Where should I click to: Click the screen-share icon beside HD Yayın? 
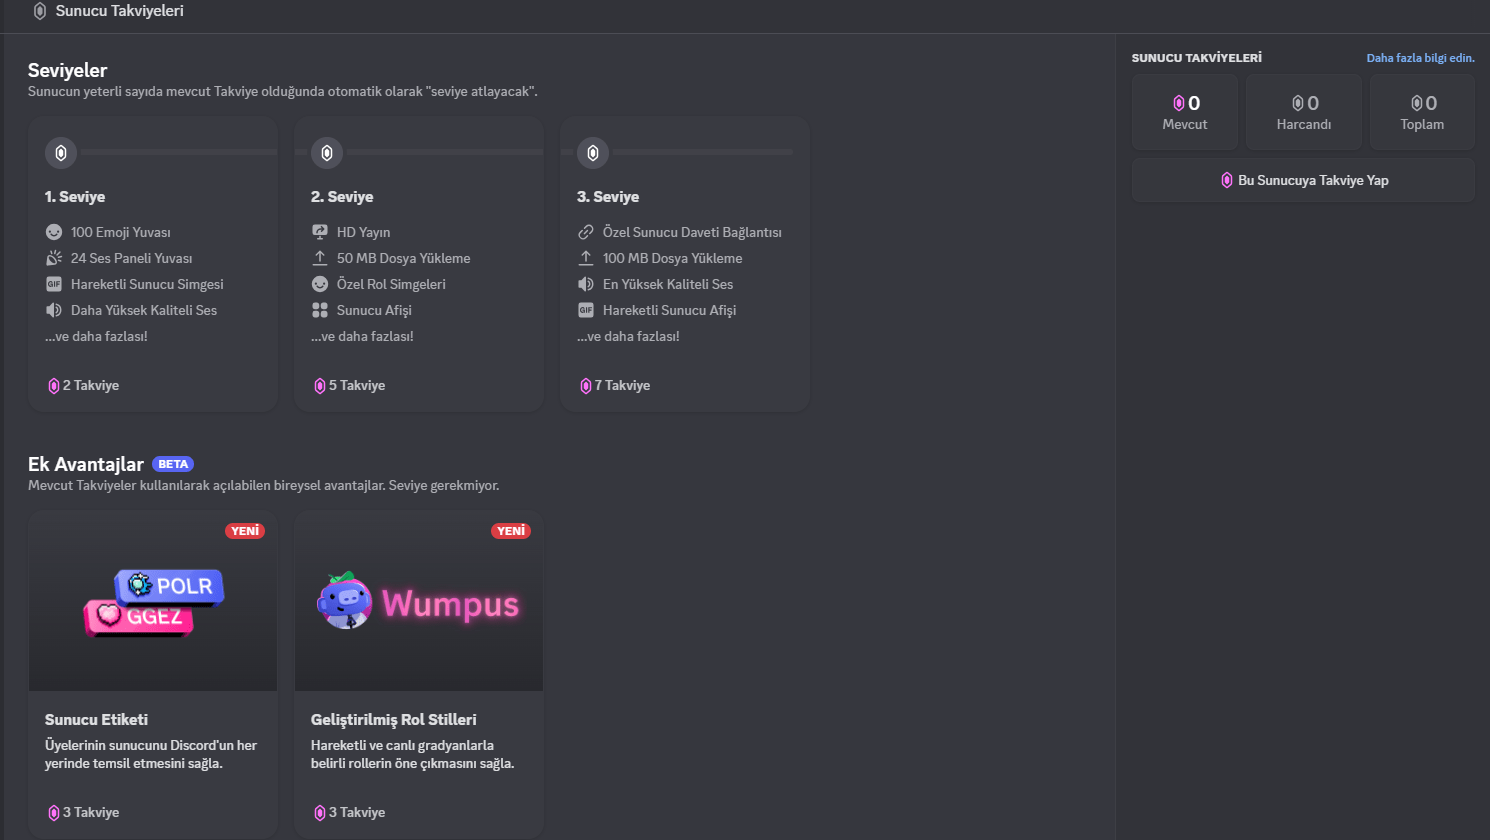click(x=320, y=232)
